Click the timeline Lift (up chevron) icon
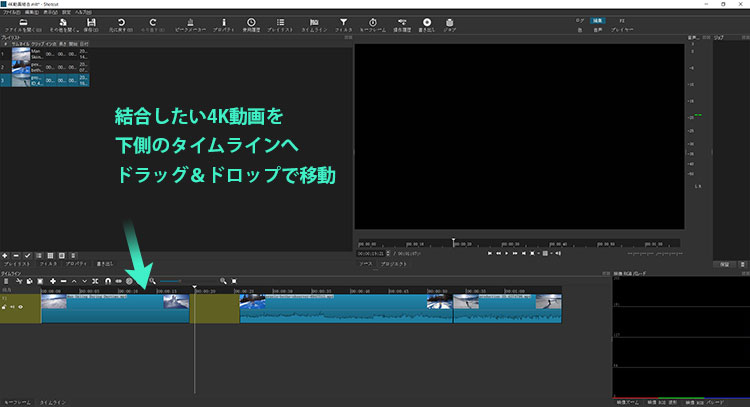The width and height of the screenshot is (750, 407). (74, 281)
